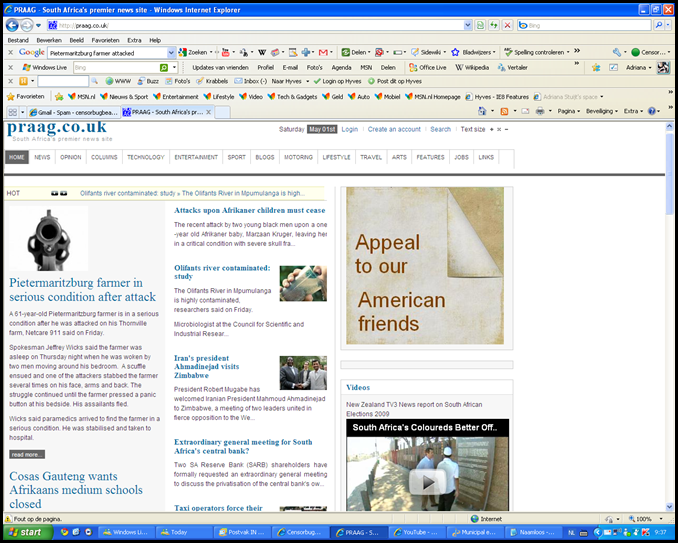Open 'Cosas Gauteng wants Afrikaans medium schools closed' headline
The height and width of the screenshot is (543, 678).
point(76,490)
